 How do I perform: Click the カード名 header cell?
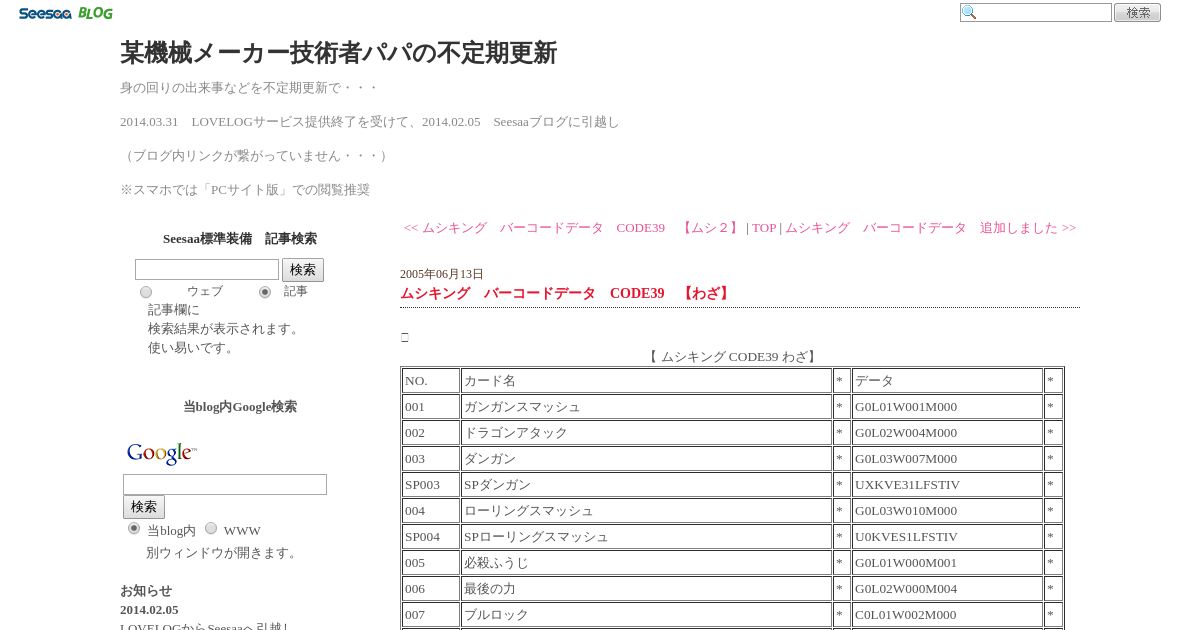[646, 381]
